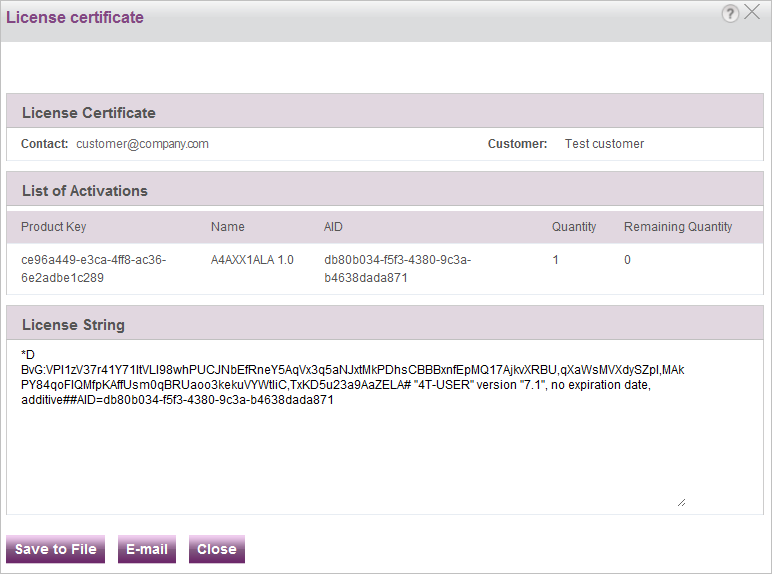Select the customer name Test customer

point(604,144)
